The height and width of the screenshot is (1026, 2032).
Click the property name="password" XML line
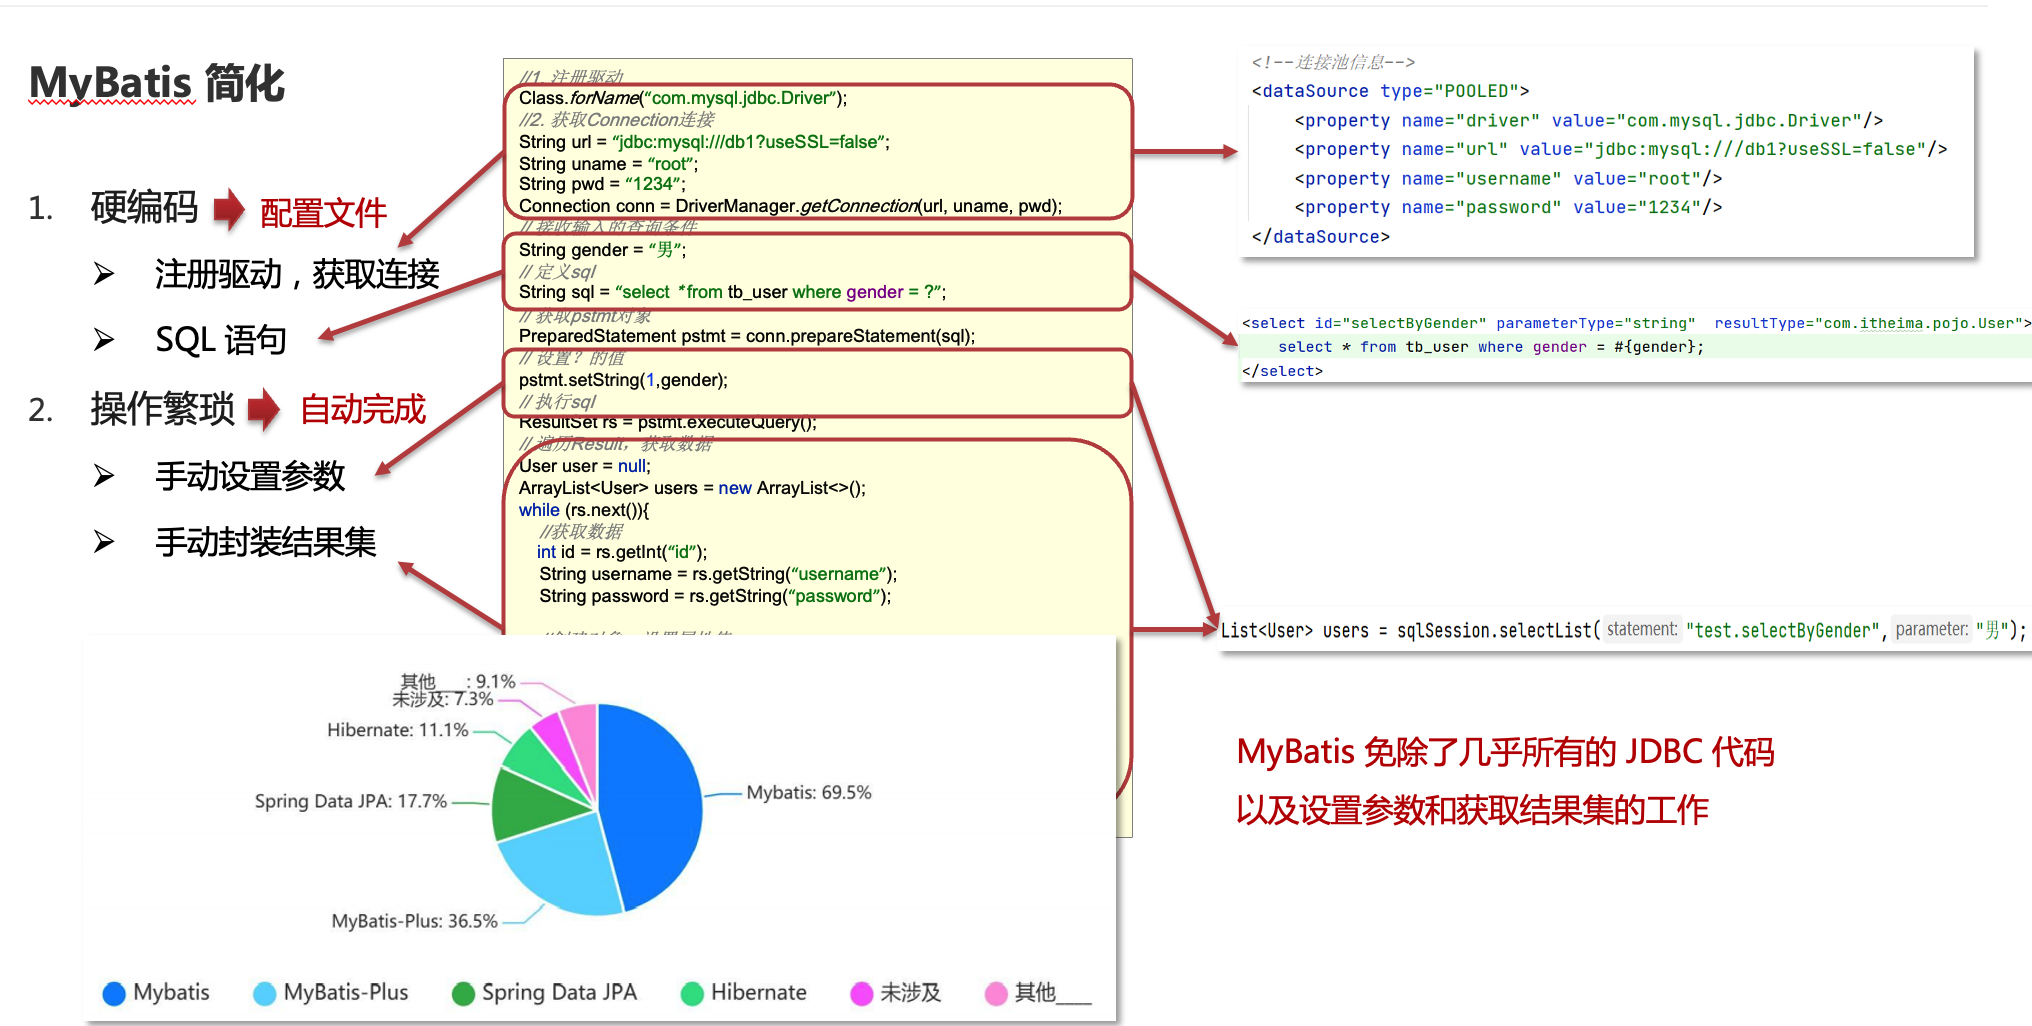tap(1508, 207)
